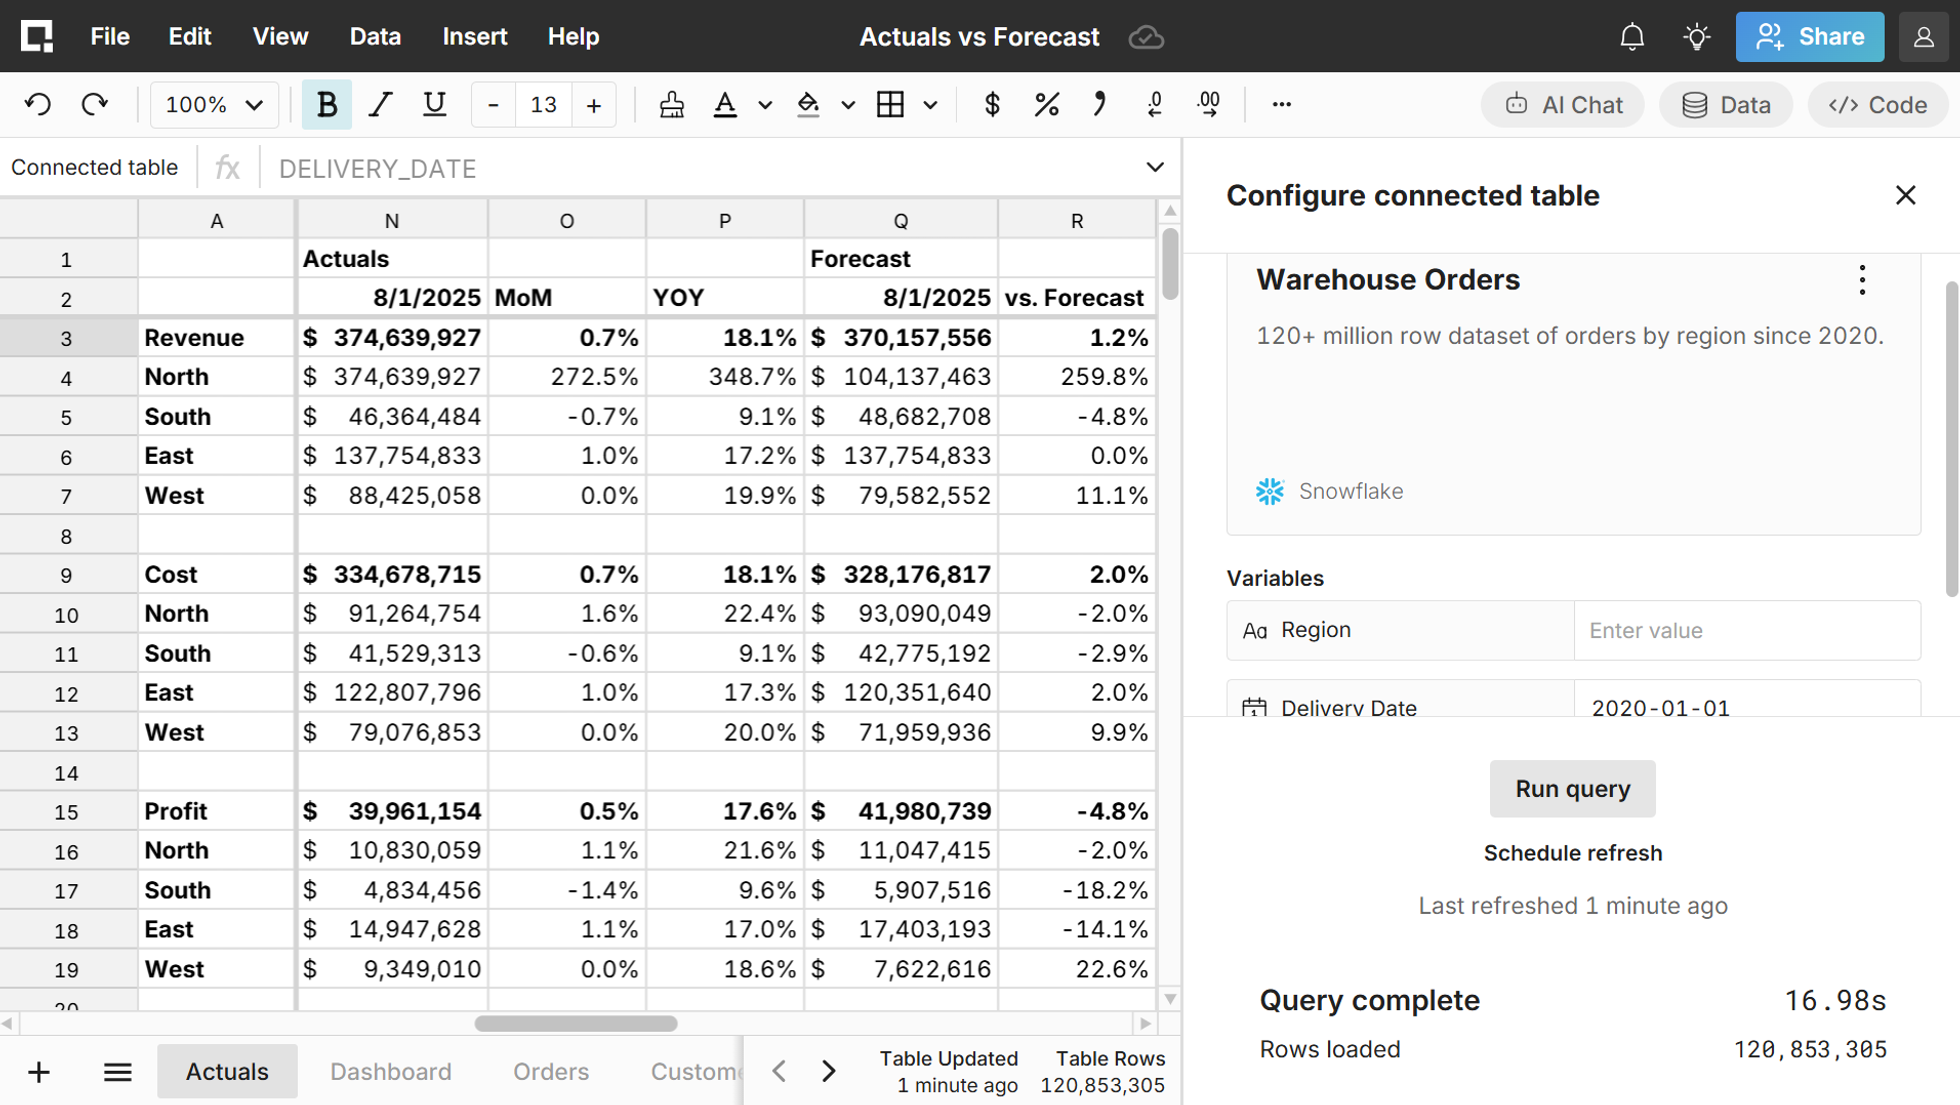Open the File menu

[109, 37]
